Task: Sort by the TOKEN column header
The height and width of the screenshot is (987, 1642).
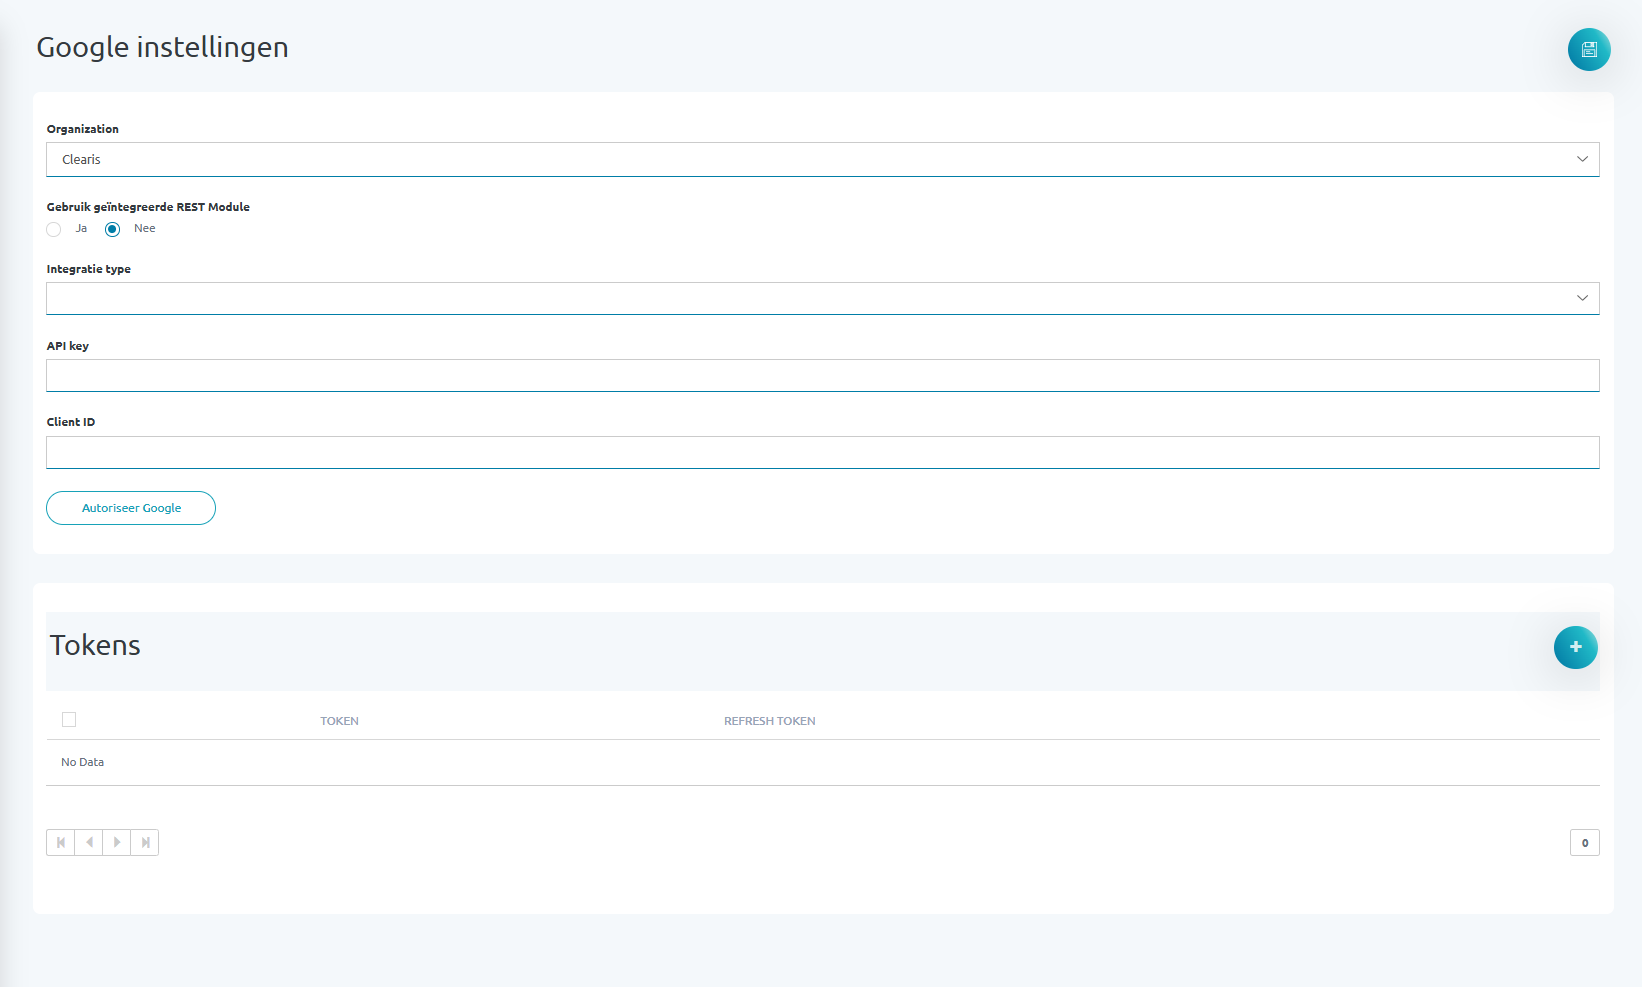Action: point(339,721)
